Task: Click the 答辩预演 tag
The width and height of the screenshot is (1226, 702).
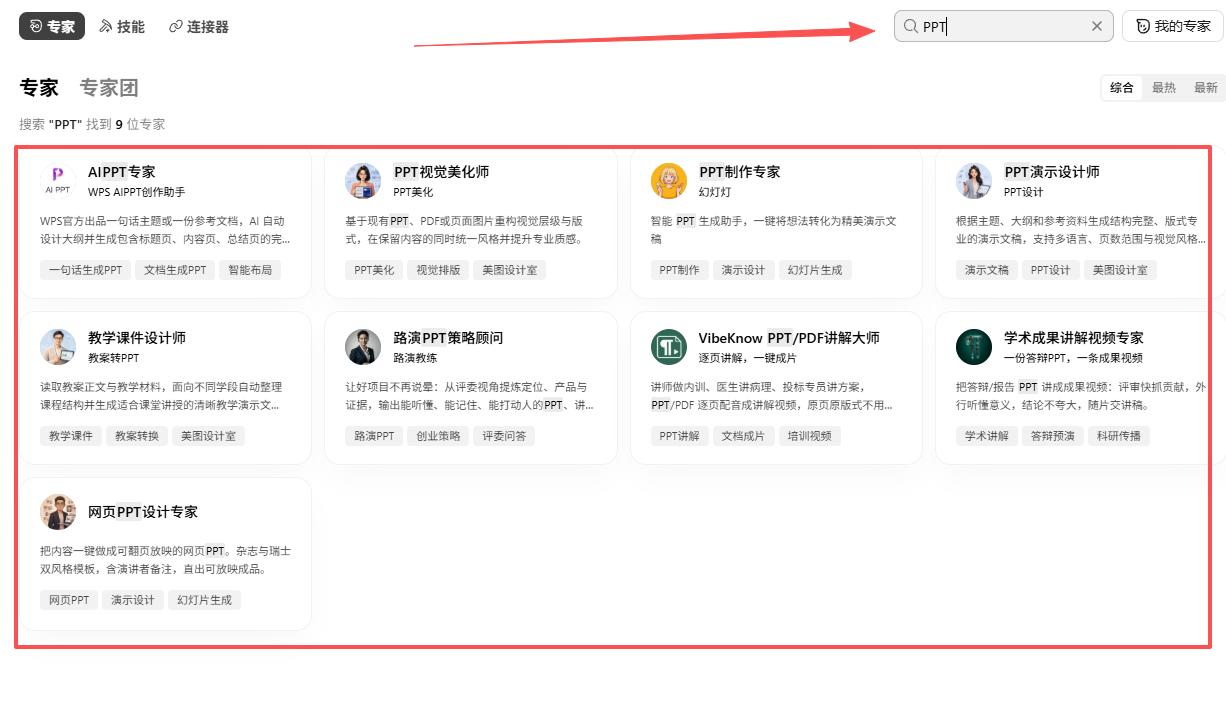Action: [1053, 436]
